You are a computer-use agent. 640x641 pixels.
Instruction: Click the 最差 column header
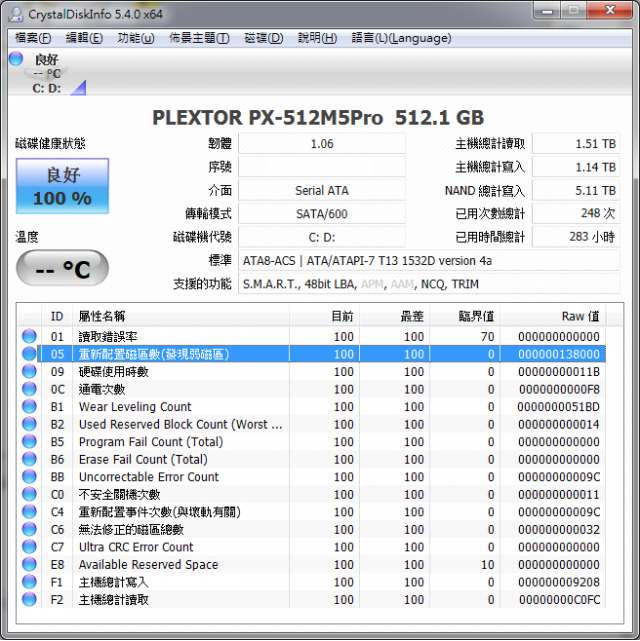[x=395, y=316]
